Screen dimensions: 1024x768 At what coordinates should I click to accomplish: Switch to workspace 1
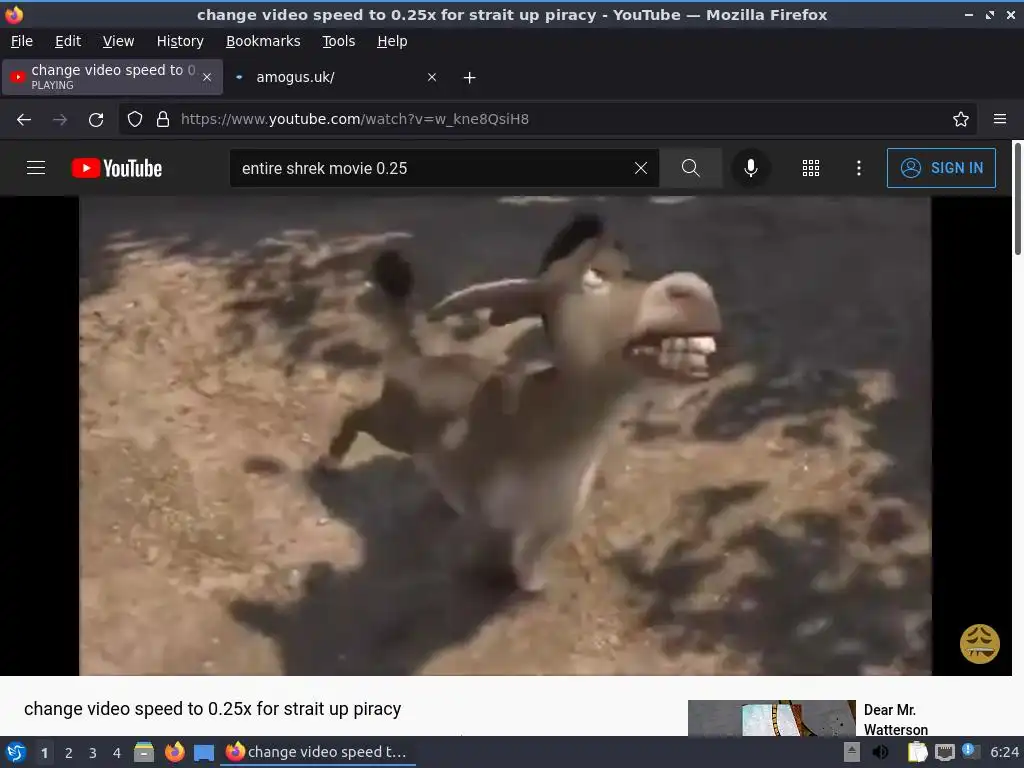44,753
